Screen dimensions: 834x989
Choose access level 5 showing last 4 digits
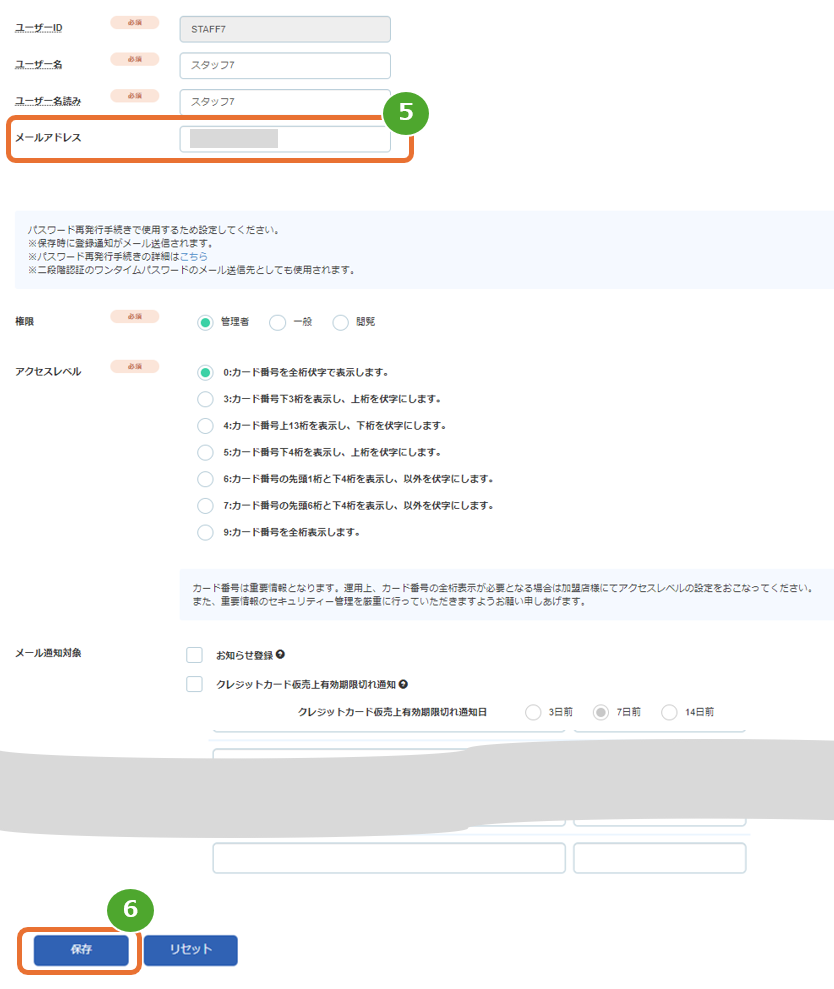[x=205, y=452]
